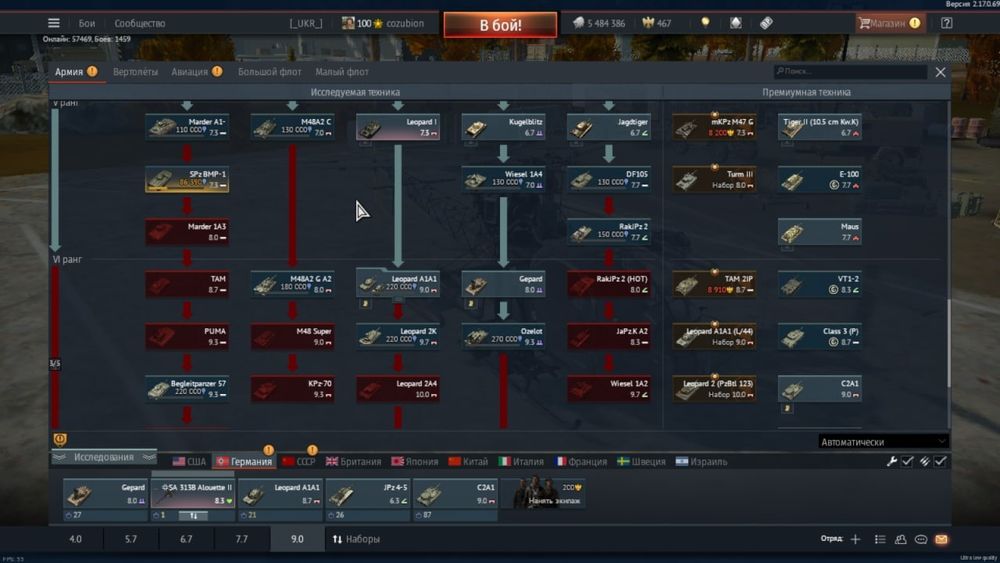Open the help question mark icon
This screenshot has height=563, width=1000.
pos(946,23)
